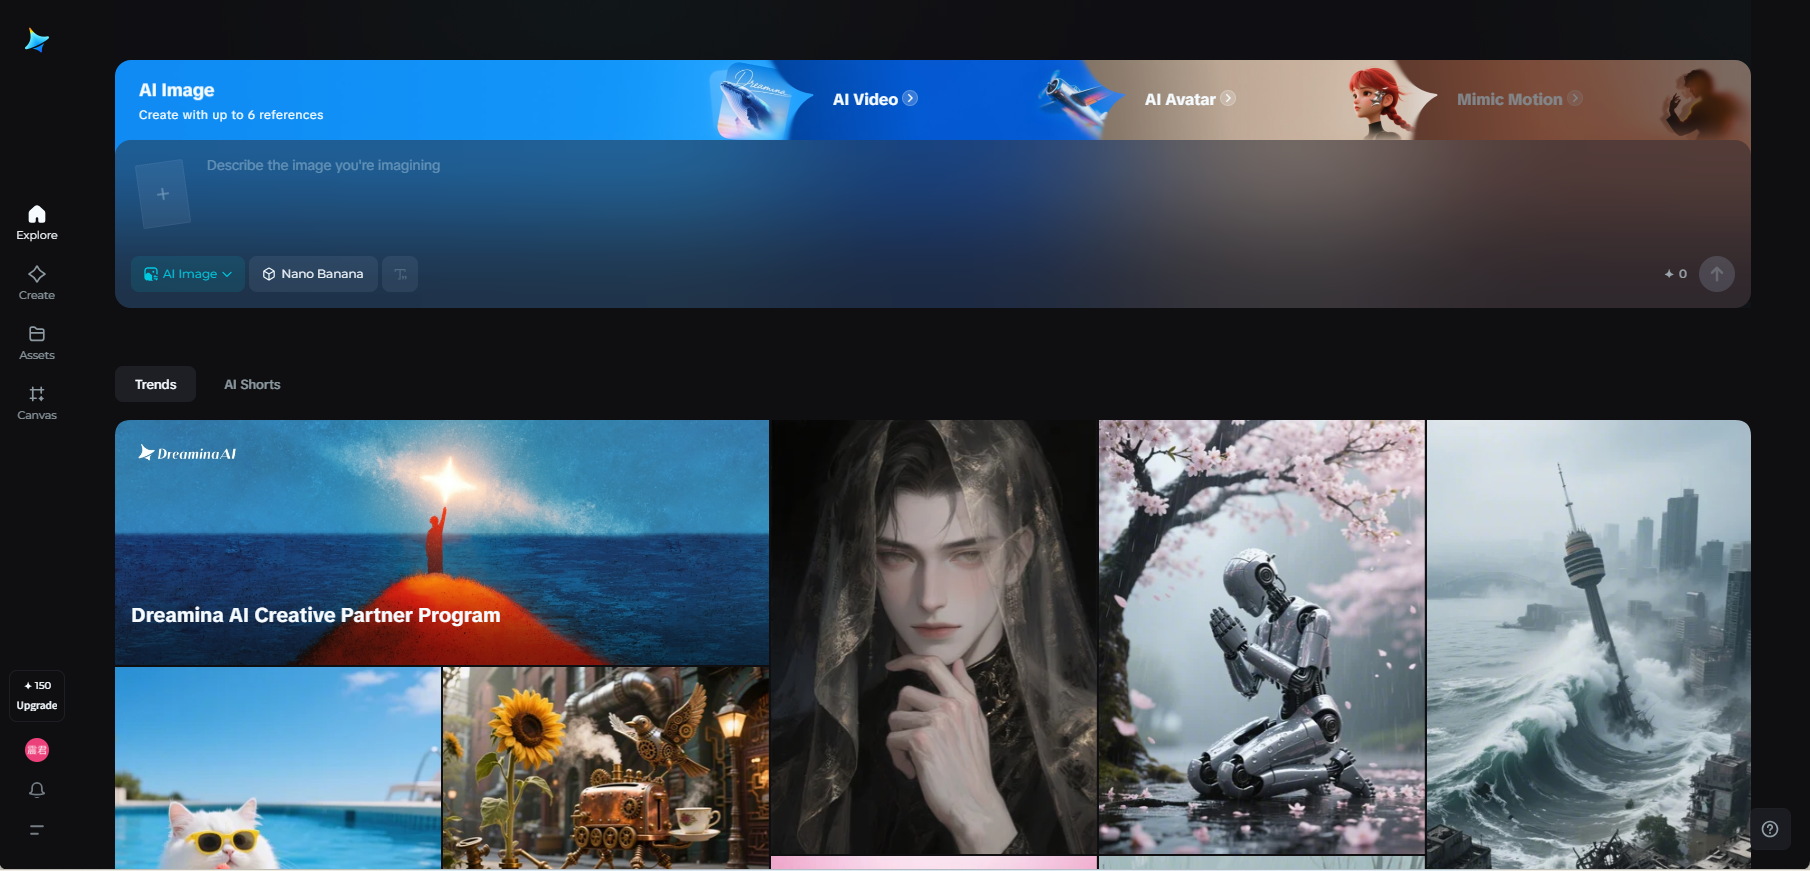
Task: Open Dreamina AI Creative Partner Program banner
Action: (442, 543)
